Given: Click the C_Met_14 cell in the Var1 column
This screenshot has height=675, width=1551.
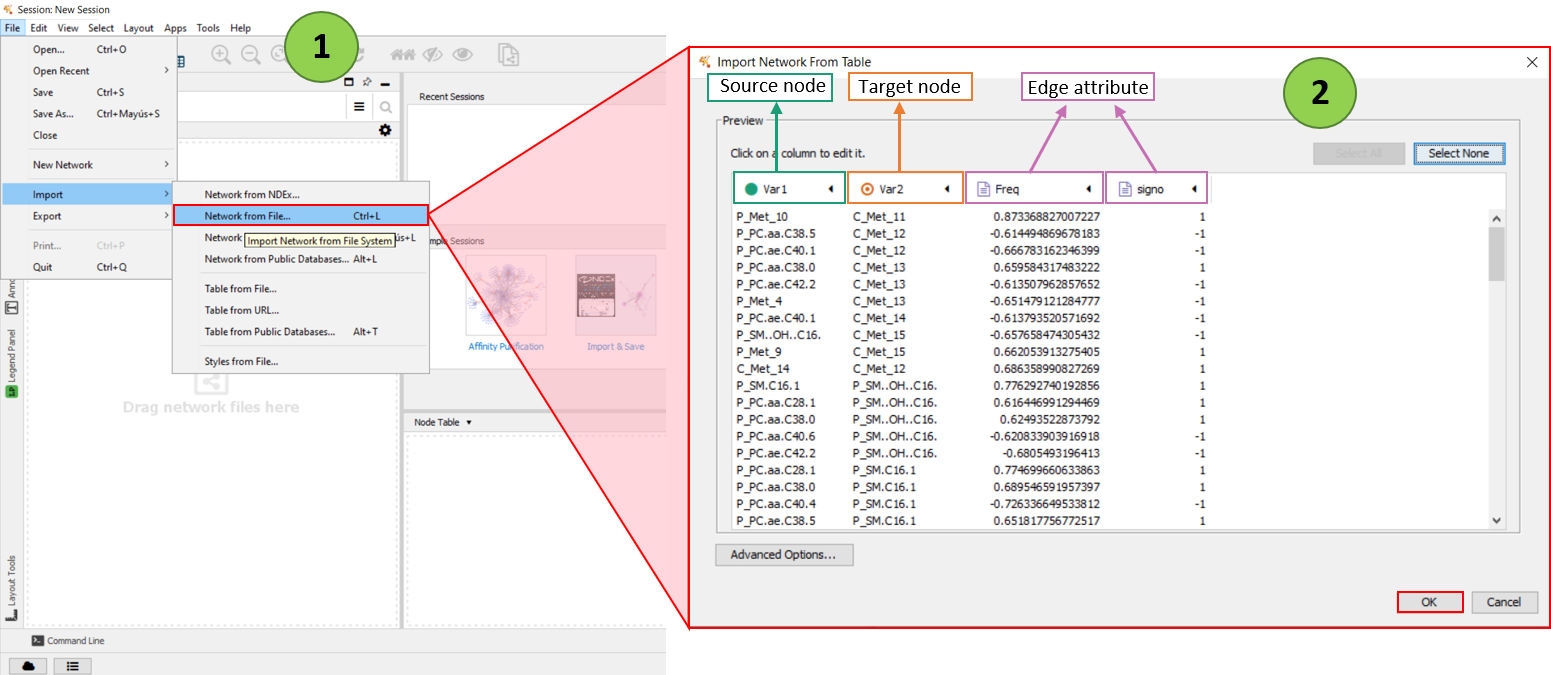Looking at the screenshot, I should pyautogui.click(x=762, y=369).
